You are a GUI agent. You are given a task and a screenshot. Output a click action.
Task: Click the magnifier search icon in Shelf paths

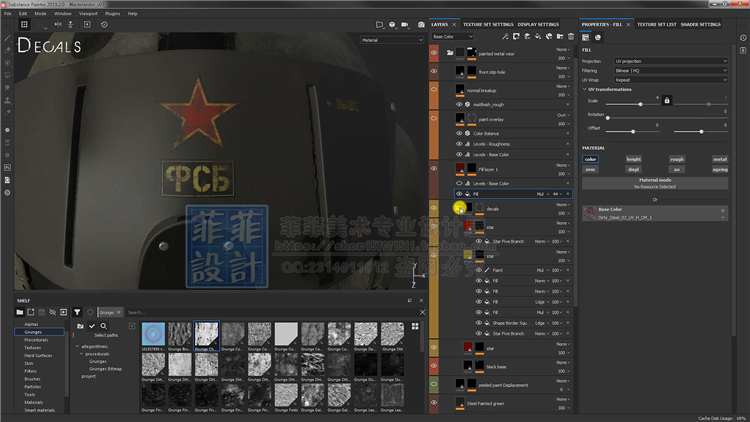click(x=103, y=326)
